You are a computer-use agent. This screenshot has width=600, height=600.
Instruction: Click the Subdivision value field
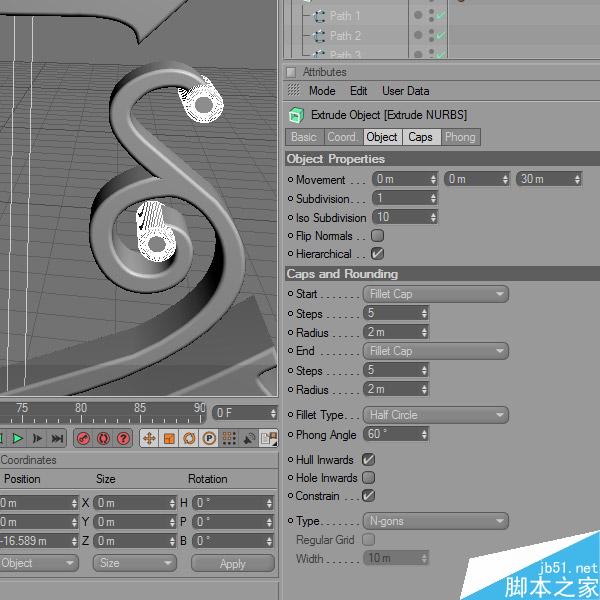[x=405, y=198]
